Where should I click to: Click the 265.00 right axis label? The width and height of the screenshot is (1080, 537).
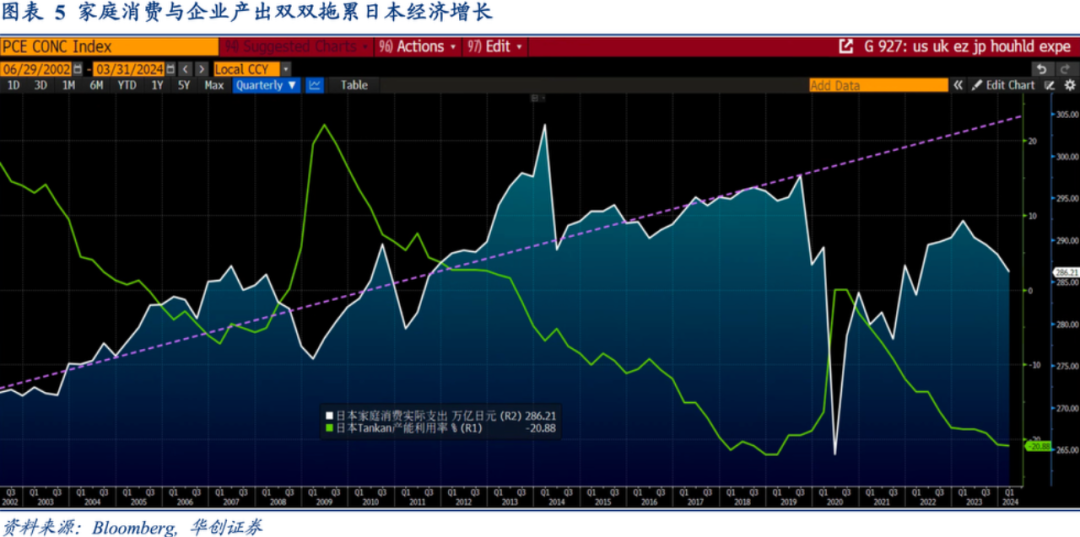click(x=1066, y=450)
